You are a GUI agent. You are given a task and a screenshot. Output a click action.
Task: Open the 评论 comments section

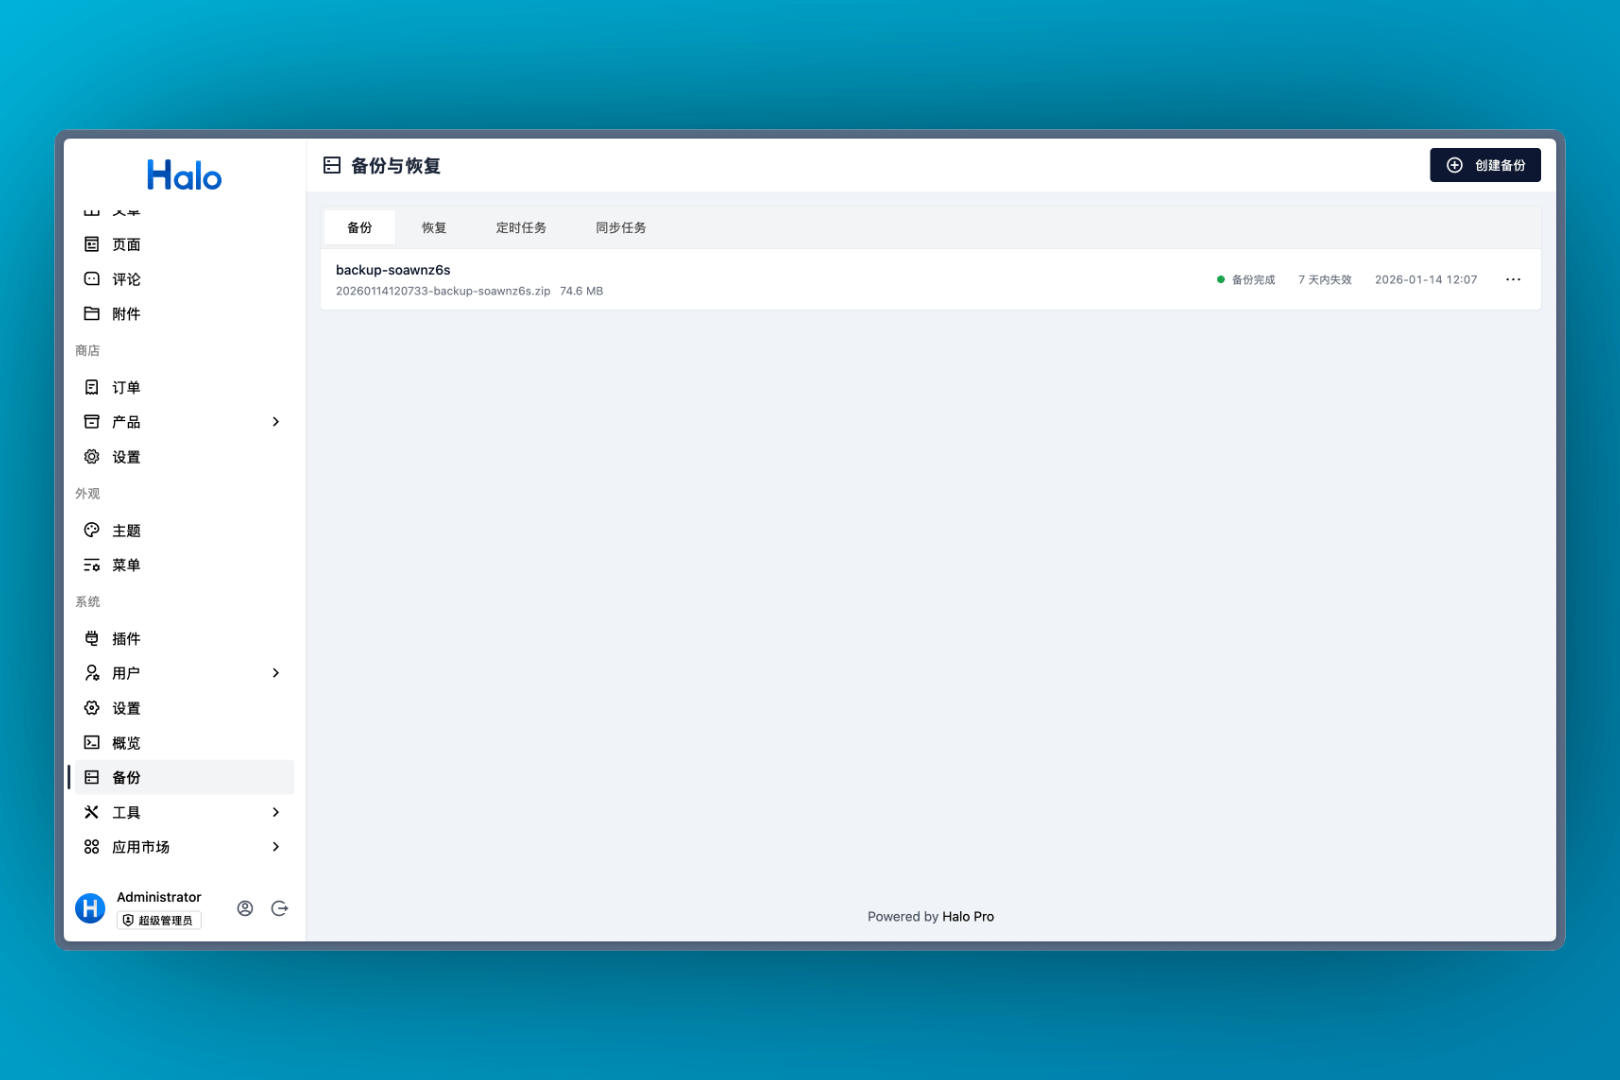pos(126,279)
